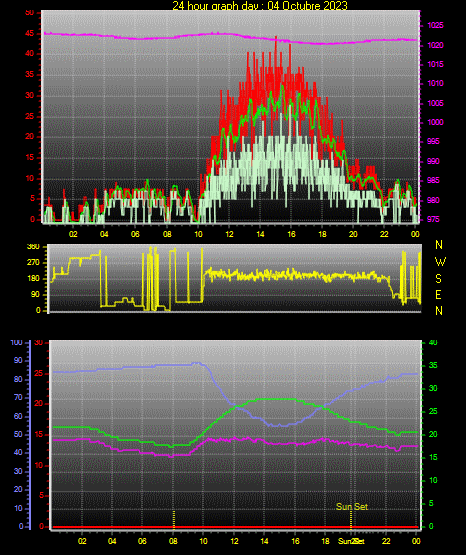The height and width of the screenshot is (555, 466).
Task: Click the green 40 temperature axis label
Action: (x=433, y=343)
